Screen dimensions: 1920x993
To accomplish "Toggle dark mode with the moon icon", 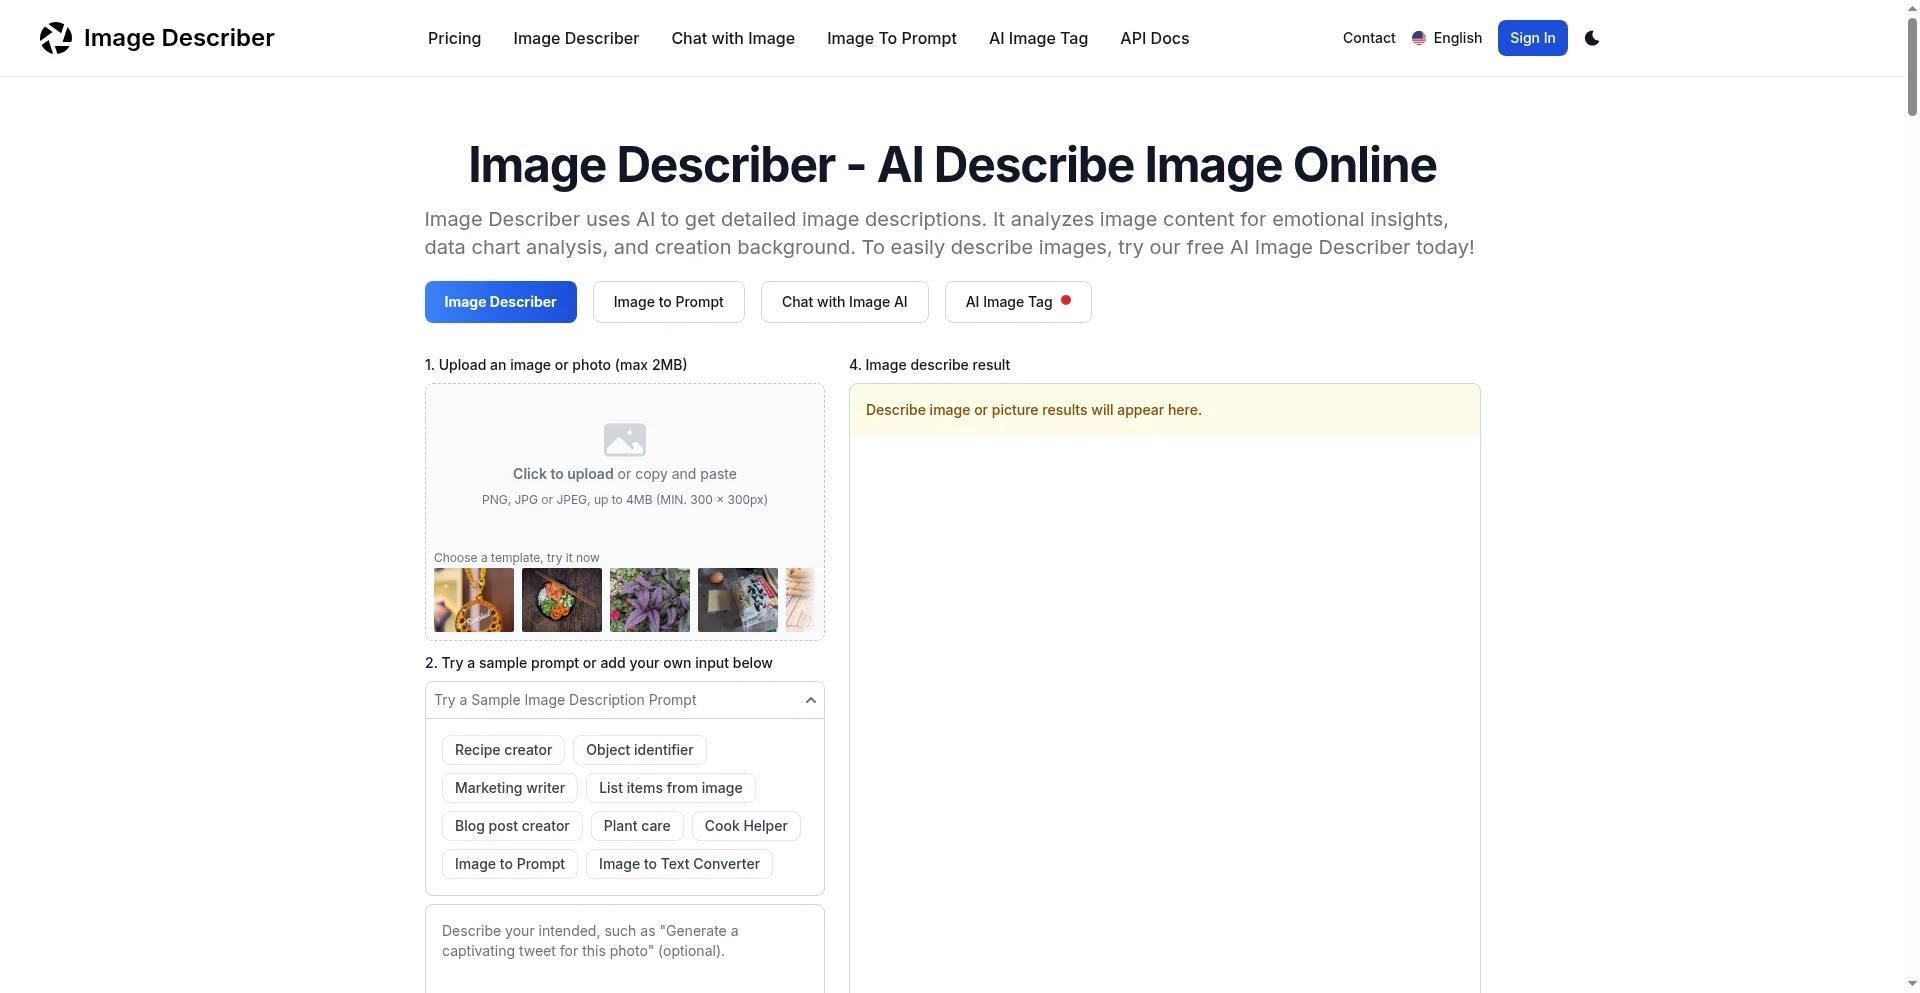I will tap(1592, 38).
